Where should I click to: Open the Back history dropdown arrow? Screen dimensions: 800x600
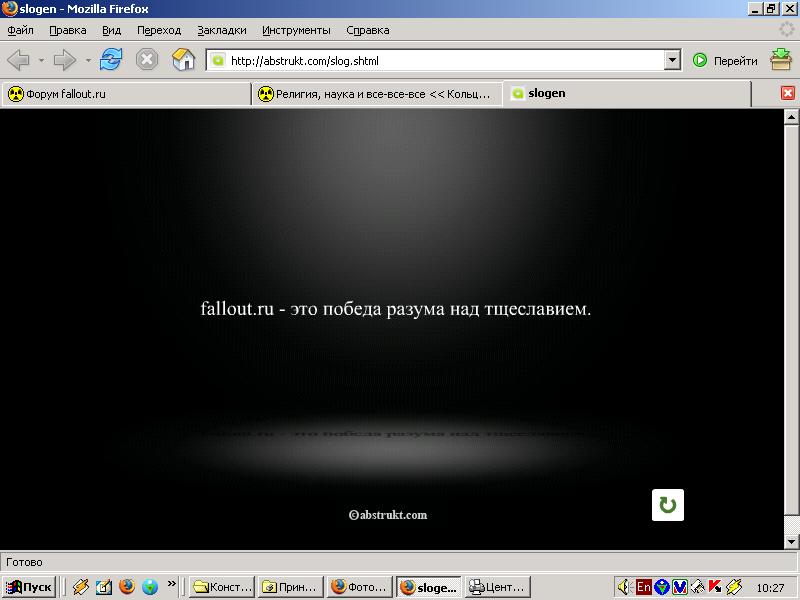pyautogui.click(x=41, y=60)
